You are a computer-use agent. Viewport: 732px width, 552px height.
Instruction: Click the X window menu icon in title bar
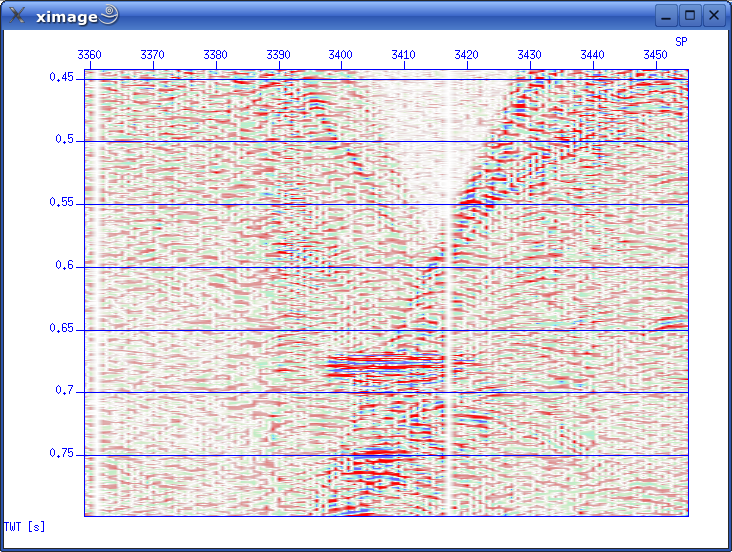tap(17, 15)
